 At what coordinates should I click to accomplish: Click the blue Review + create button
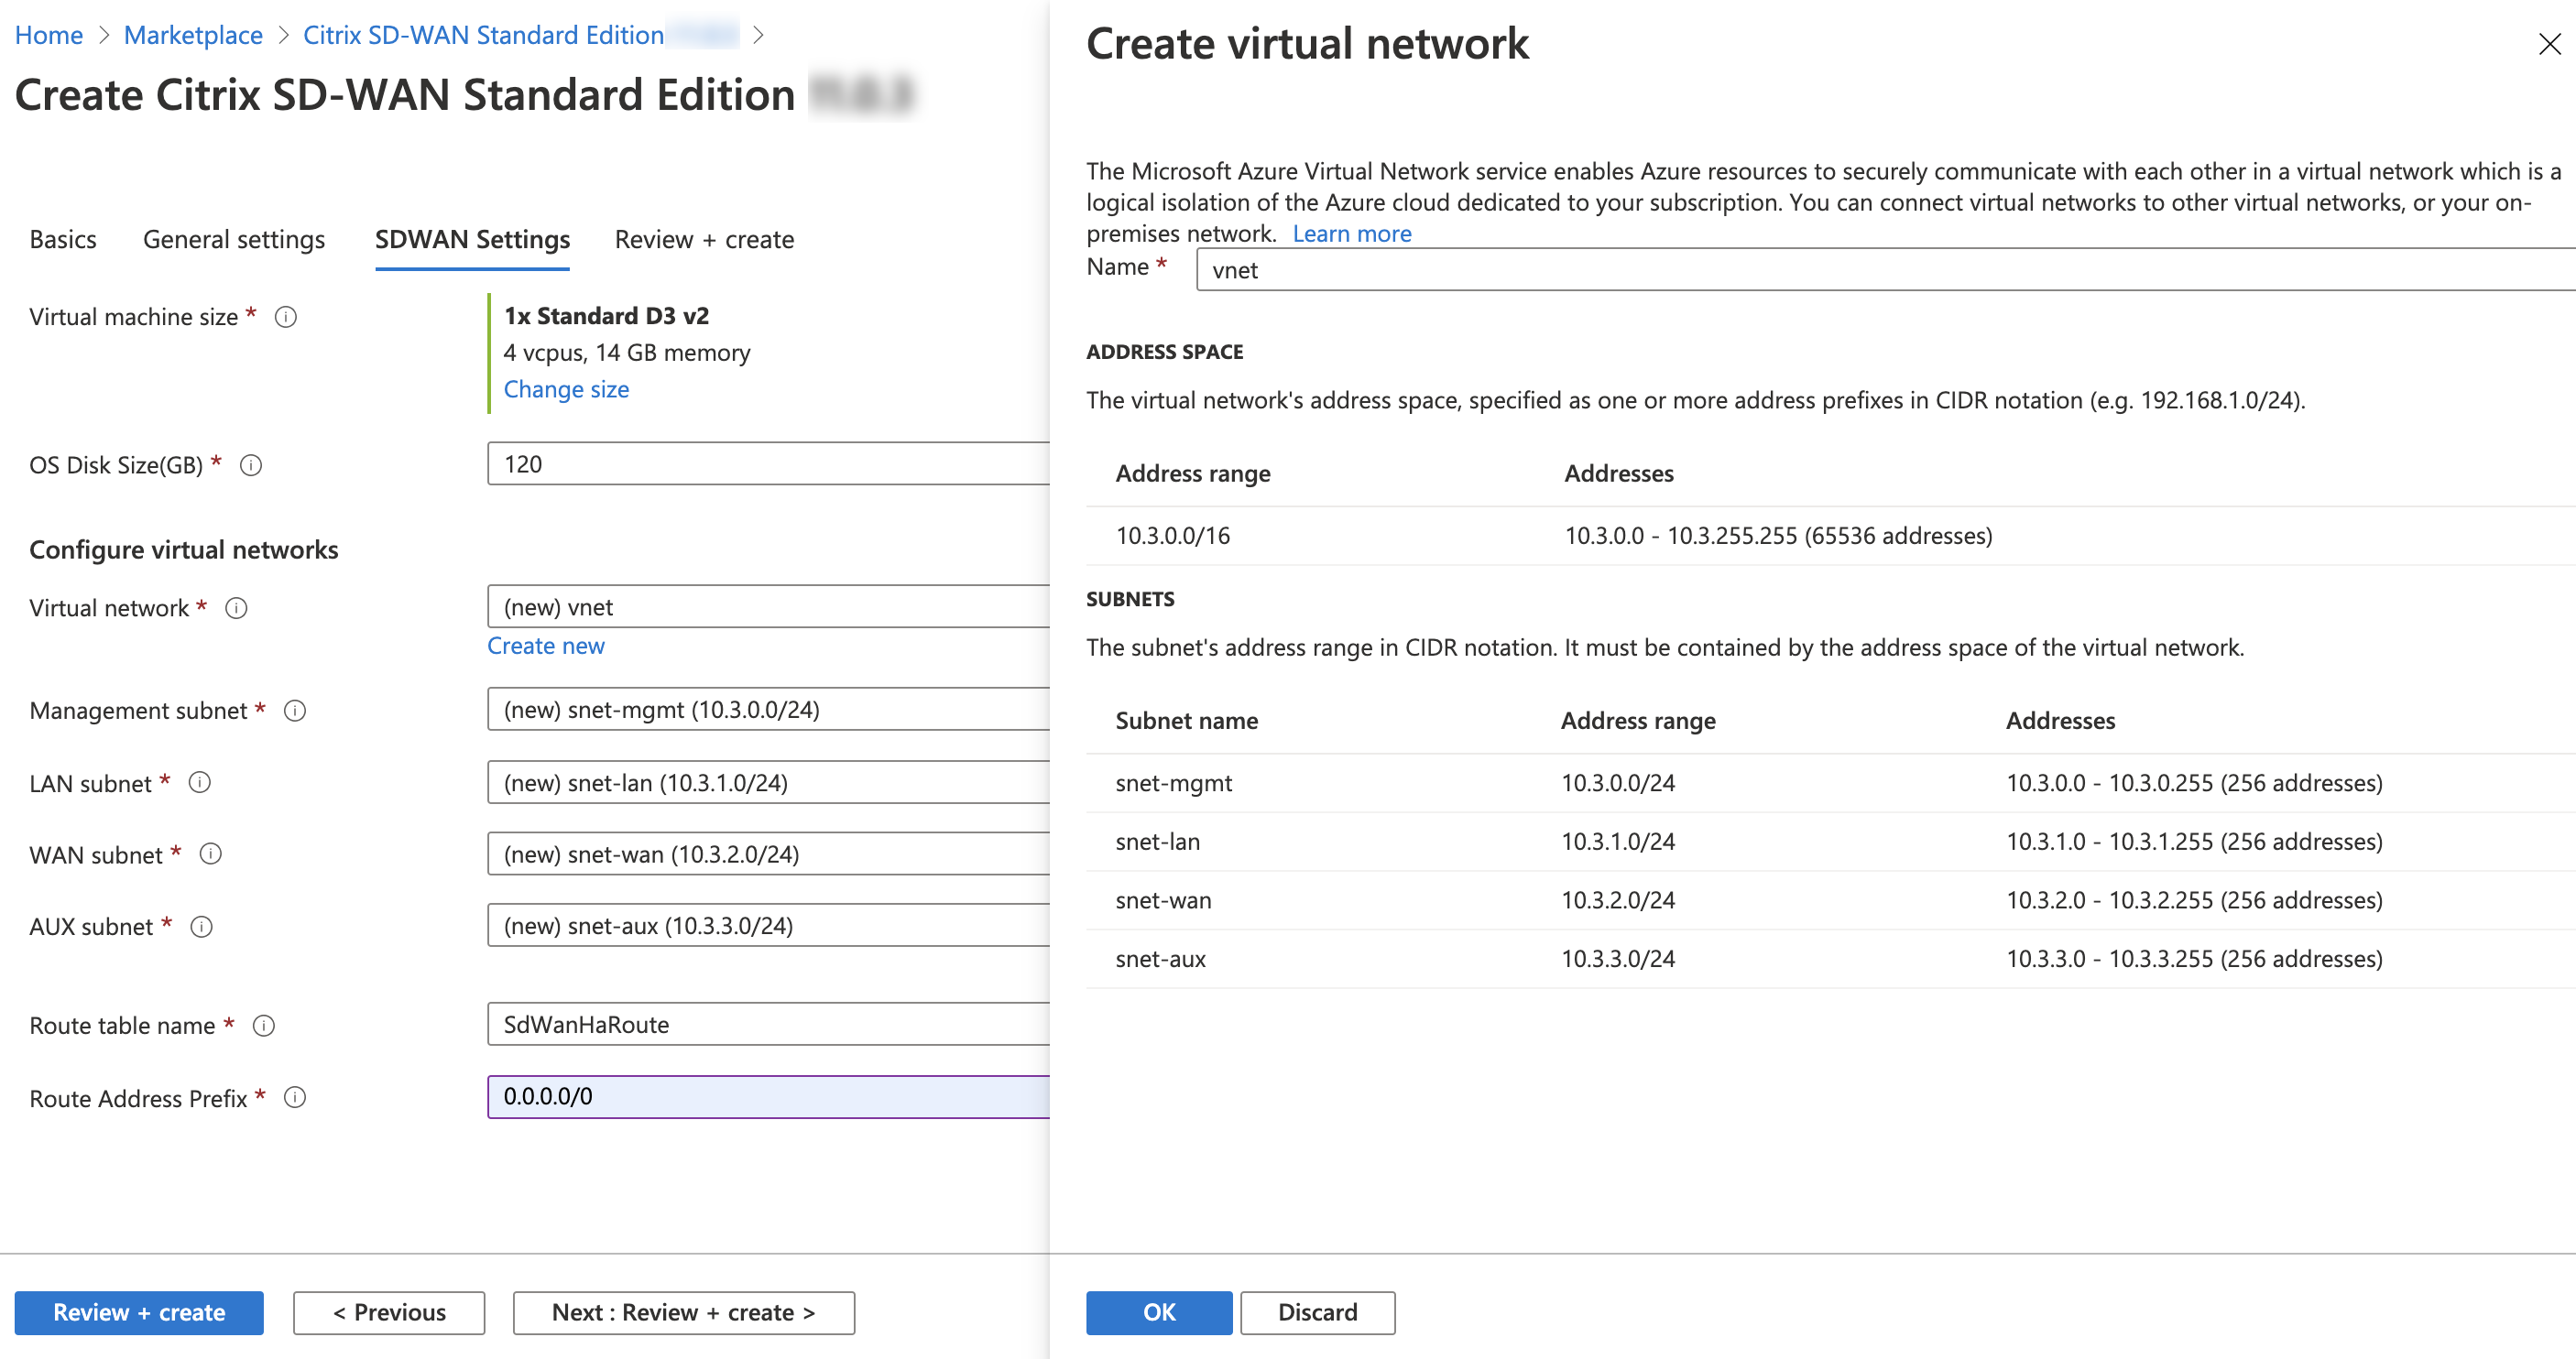(139, 1313)
